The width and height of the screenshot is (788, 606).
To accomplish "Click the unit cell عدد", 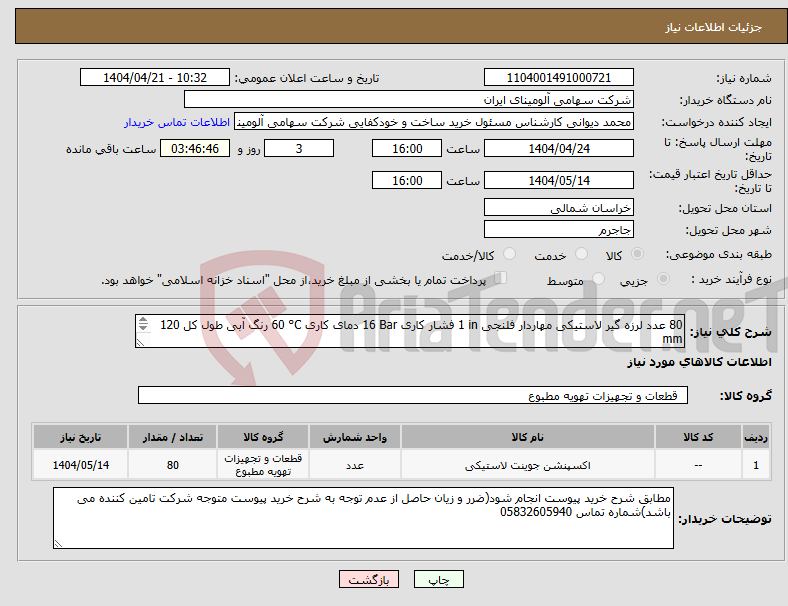I will pyautogui.click(x=355, y=465).
